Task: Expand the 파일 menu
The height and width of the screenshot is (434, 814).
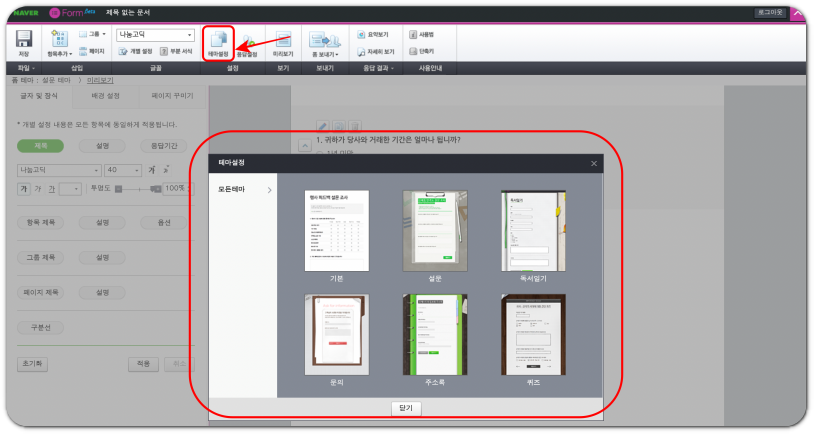Action: [x=26, y=68]
